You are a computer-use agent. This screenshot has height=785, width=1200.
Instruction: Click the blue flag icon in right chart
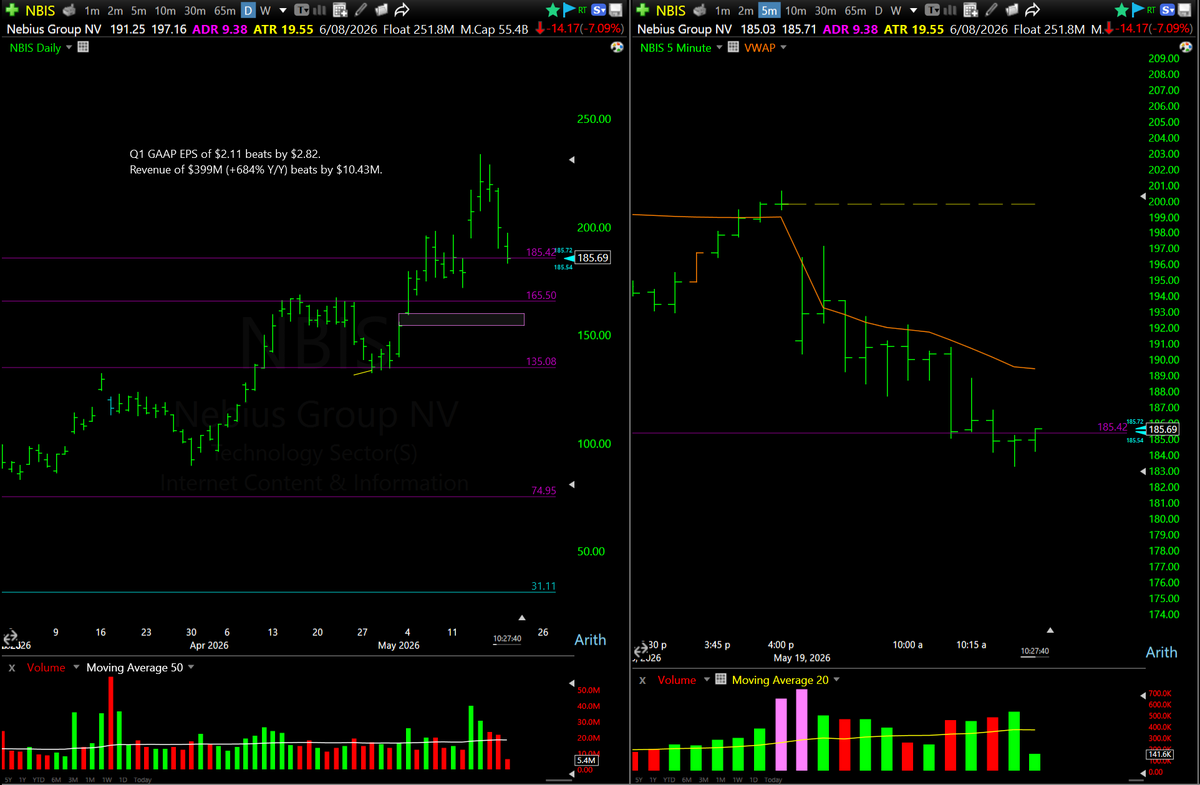1137,9
